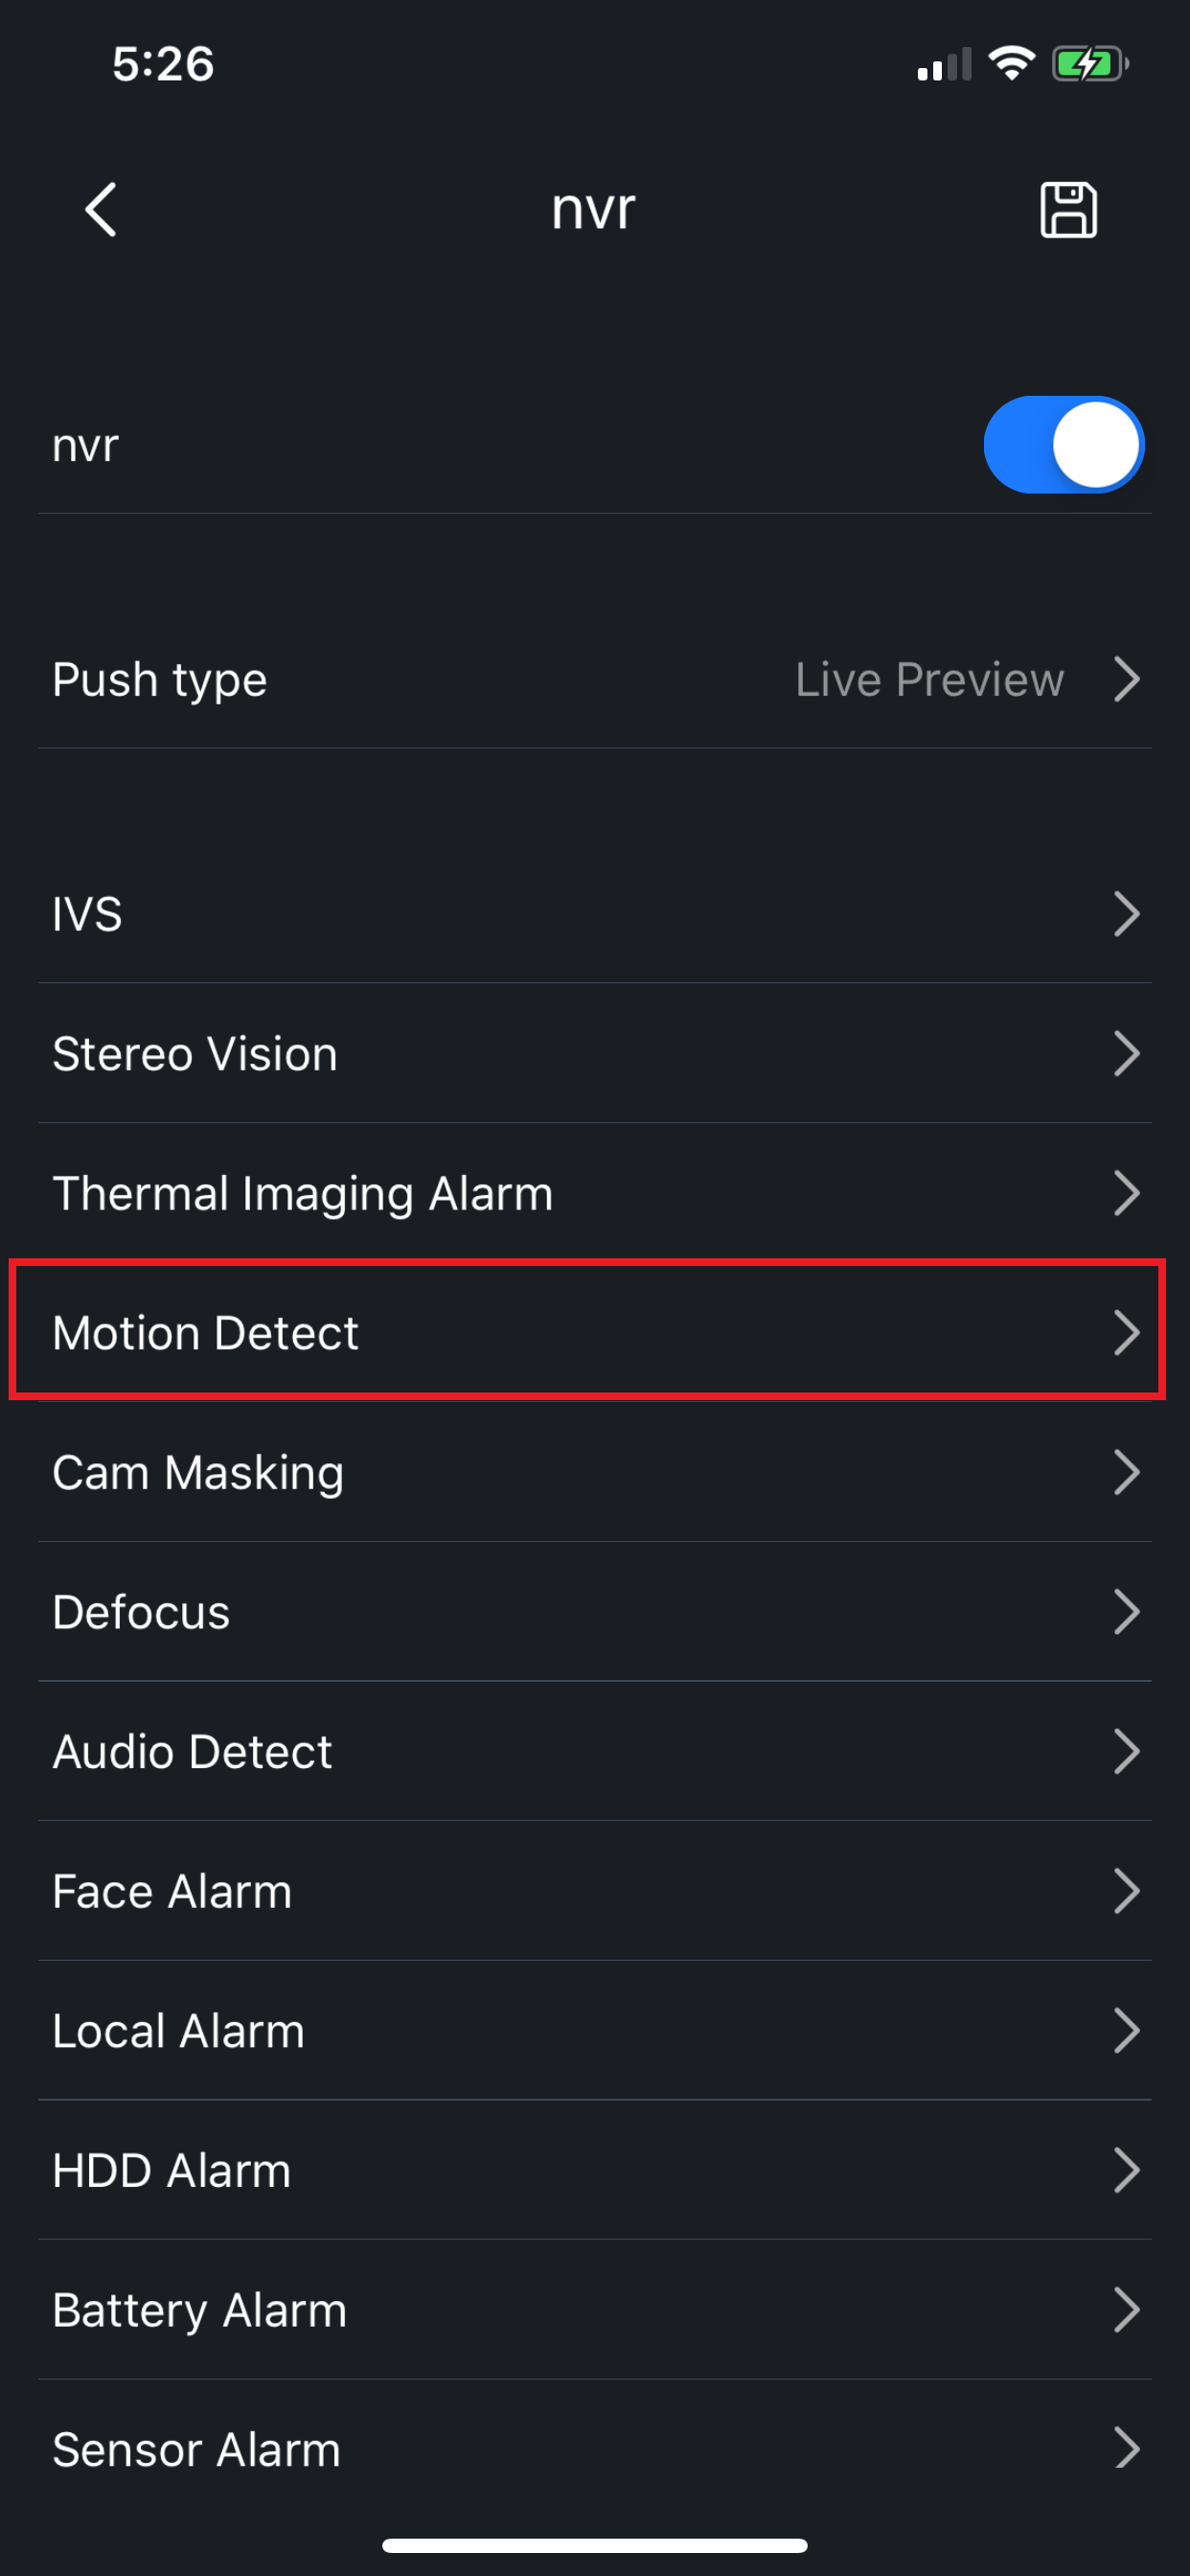Screen dimensions: 1190x2576
Task: Expand the Stereo Vision chevron arrow
Action: click(1126, 1054)
